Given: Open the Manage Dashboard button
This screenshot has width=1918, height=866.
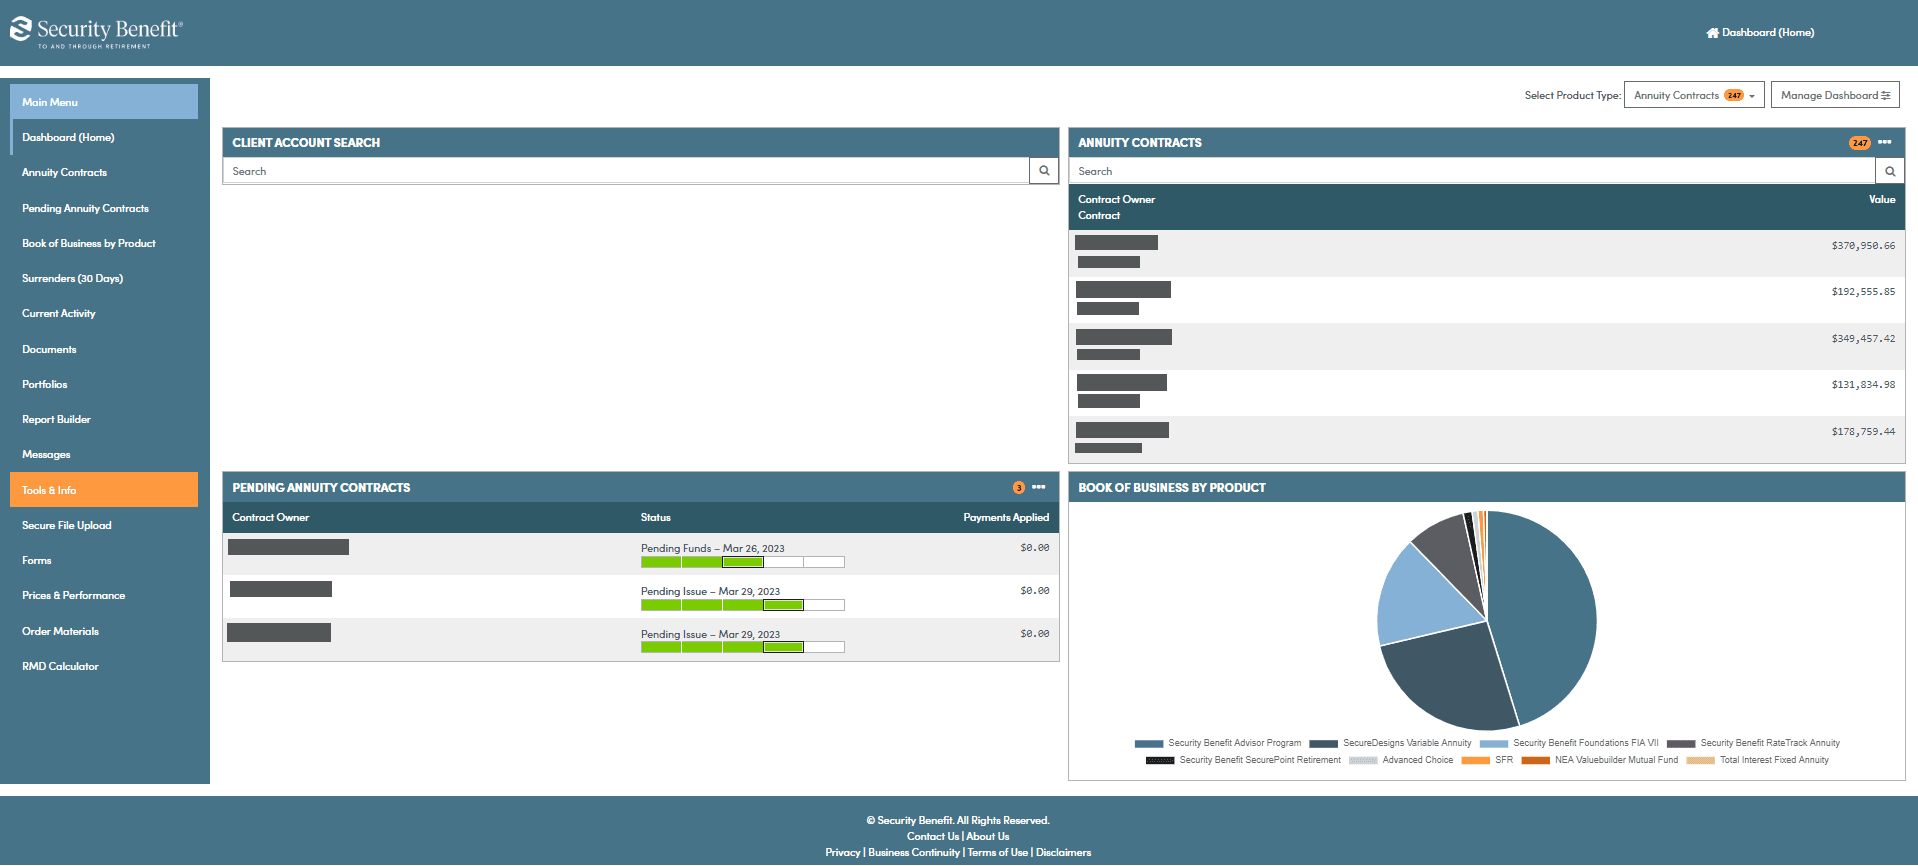Looking at the screenshot, I should coord(1834,95).
